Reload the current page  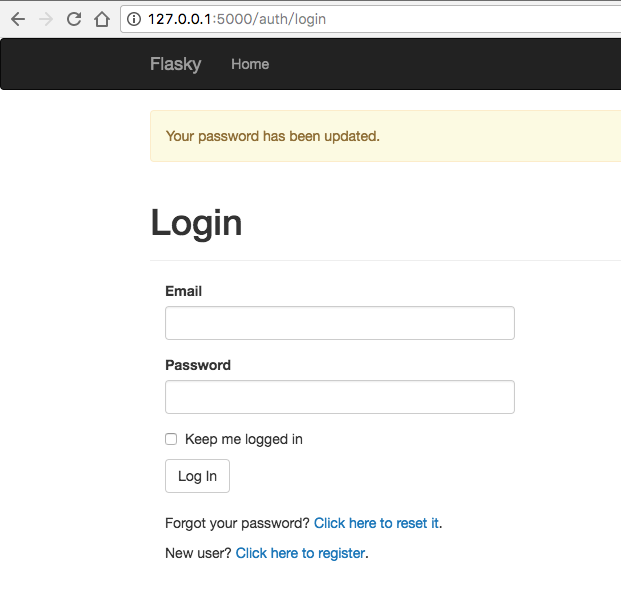point(73,19)
